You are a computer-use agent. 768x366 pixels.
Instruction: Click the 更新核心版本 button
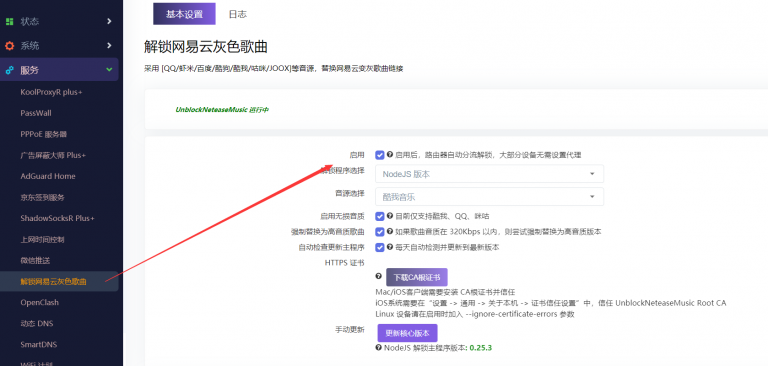(408, 333)
